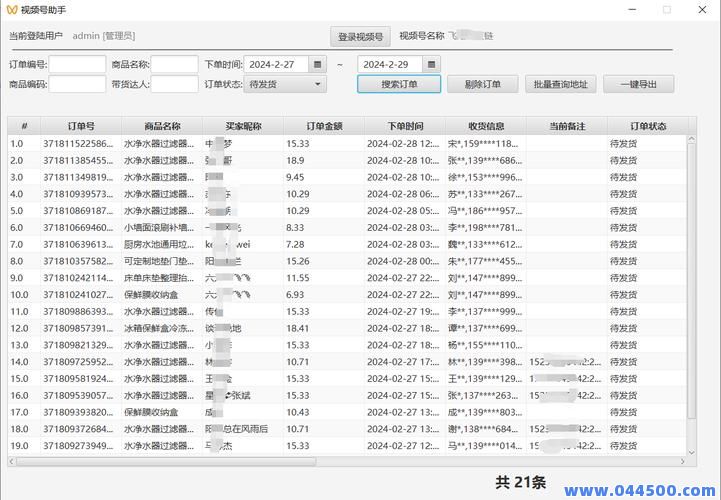Click buyer nickname ending 张斌

tap(228, 396)
